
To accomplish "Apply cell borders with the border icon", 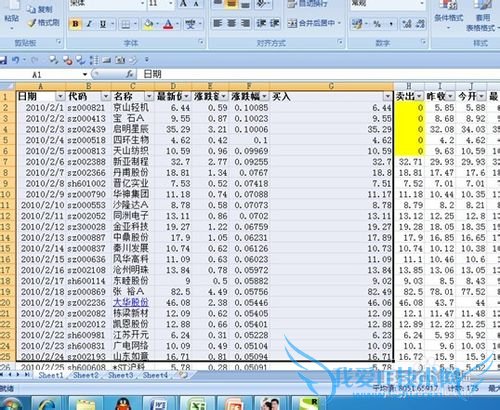I will click(x=126, y=24).
